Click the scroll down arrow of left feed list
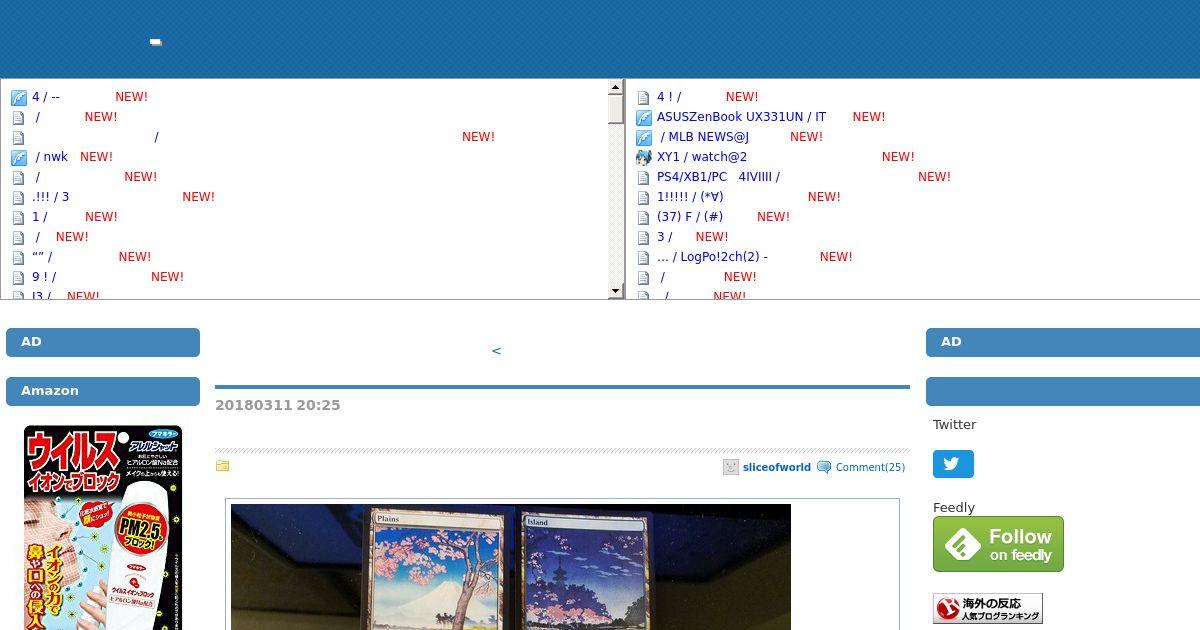The image size is (1200, 630). click(616, 291)
